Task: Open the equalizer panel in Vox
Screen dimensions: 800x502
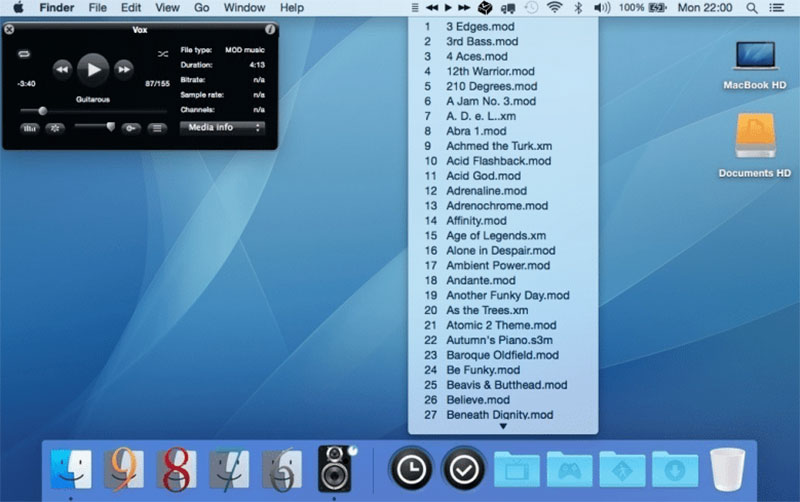Action: (30, 128)
